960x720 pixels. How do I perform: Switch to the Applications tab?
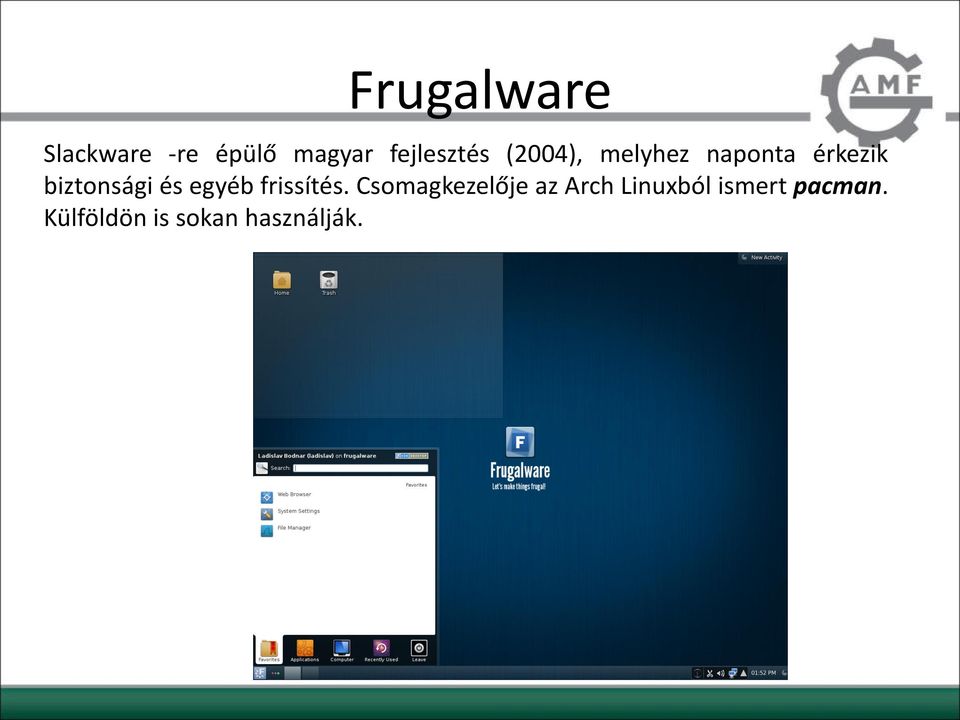[x=304, y=650]
